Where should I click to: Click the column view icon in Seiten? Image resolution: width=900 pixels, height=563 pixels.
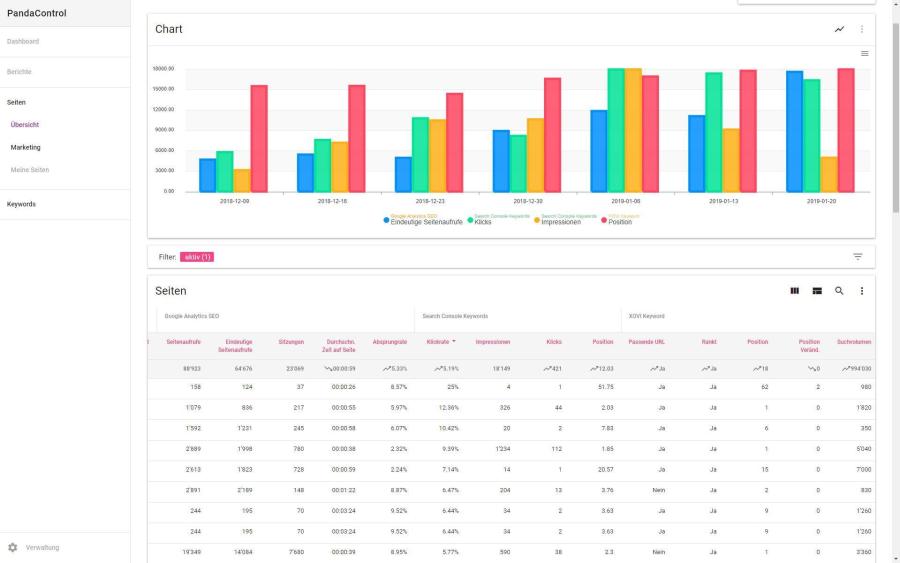[x=795, y=291]
